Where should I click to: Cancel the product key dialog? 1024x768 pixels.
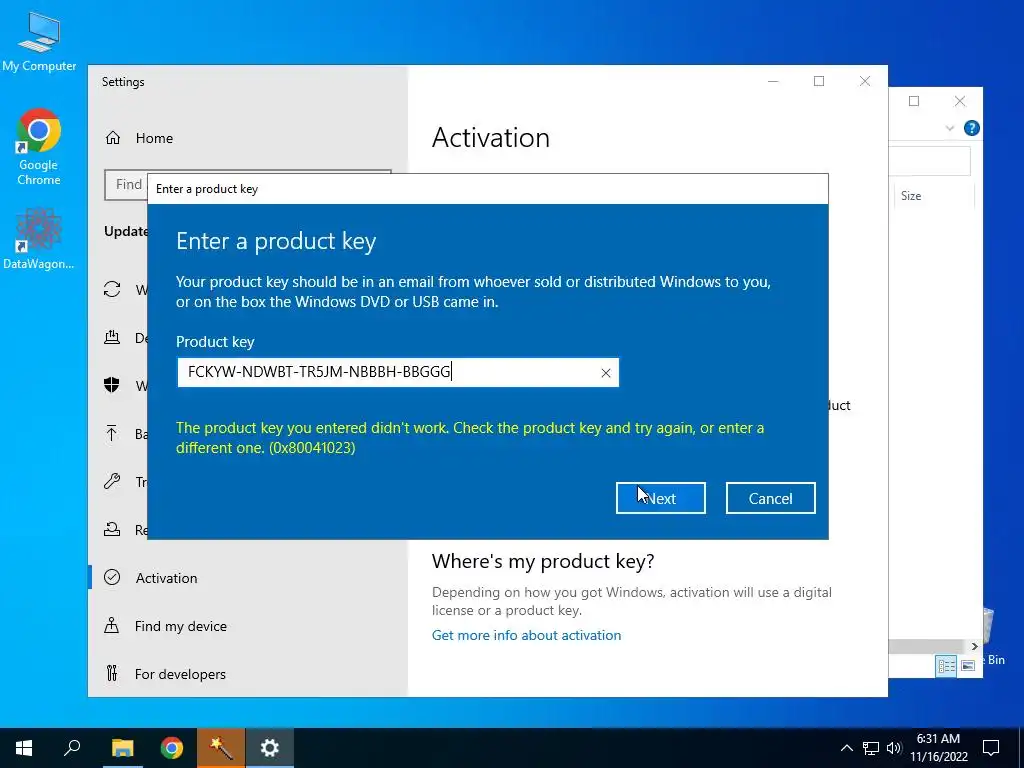771,498
